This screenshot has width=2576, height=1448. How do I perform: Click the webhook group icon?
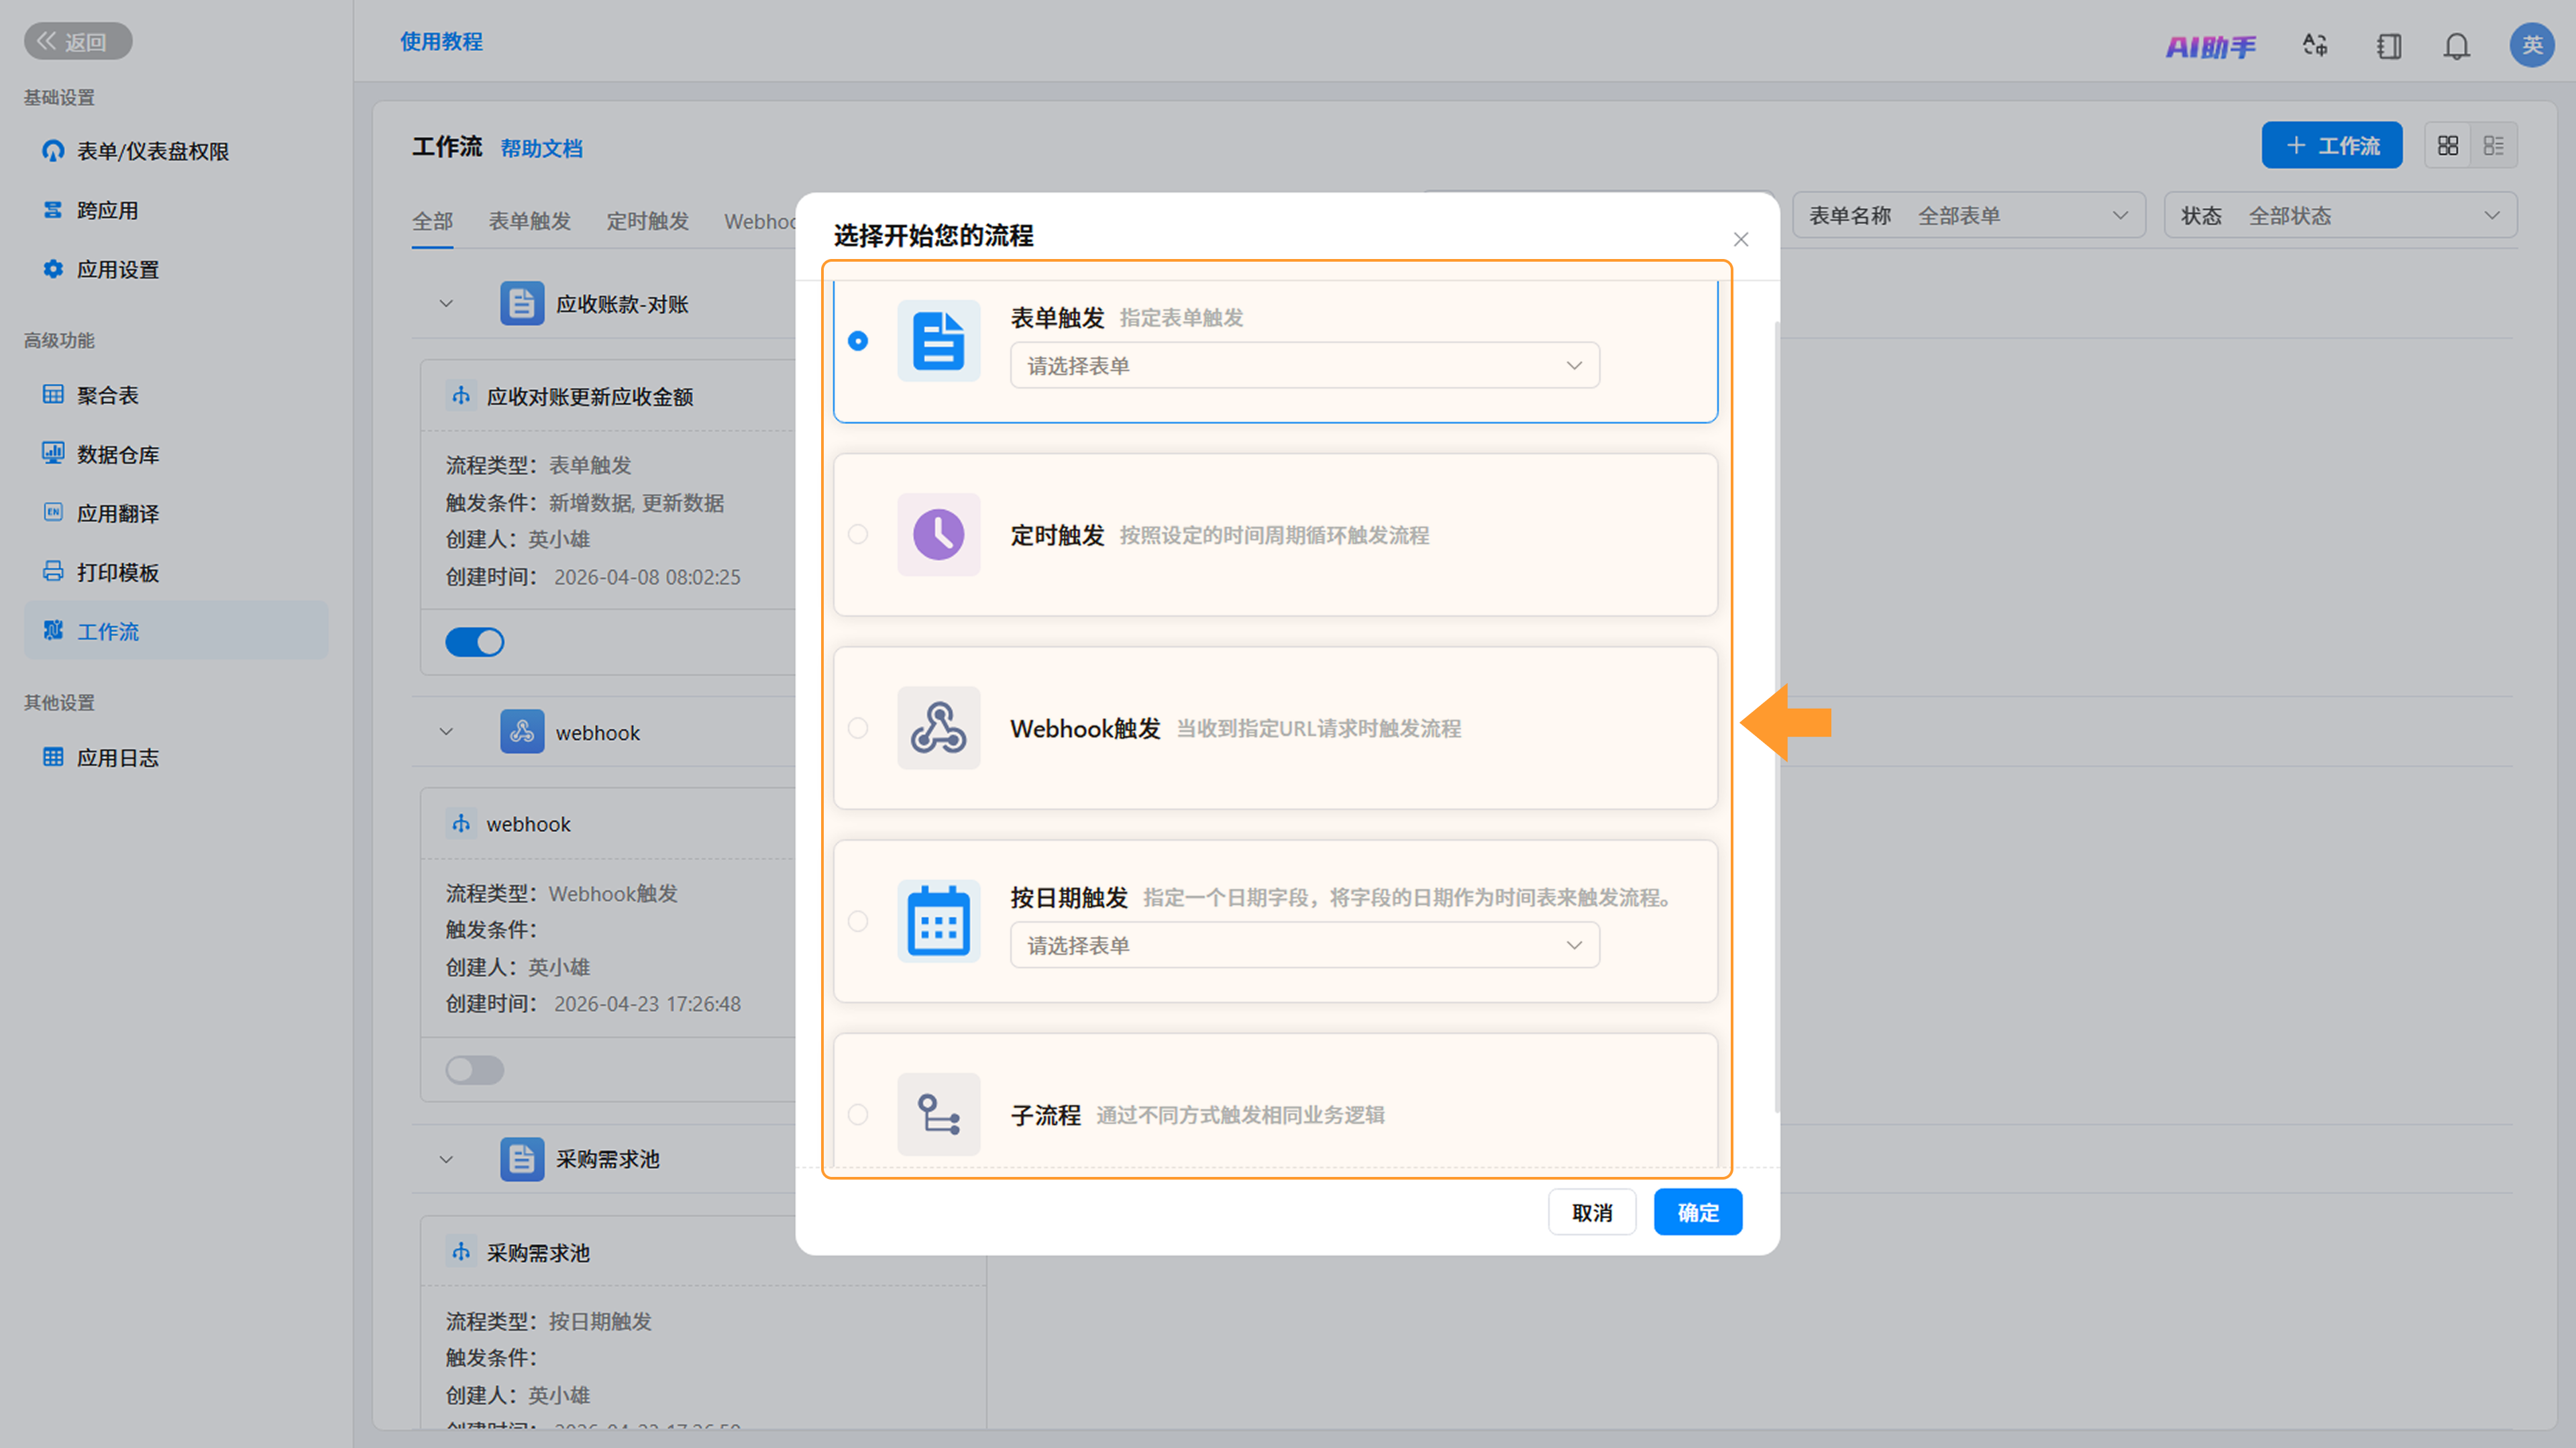point(522,732)
